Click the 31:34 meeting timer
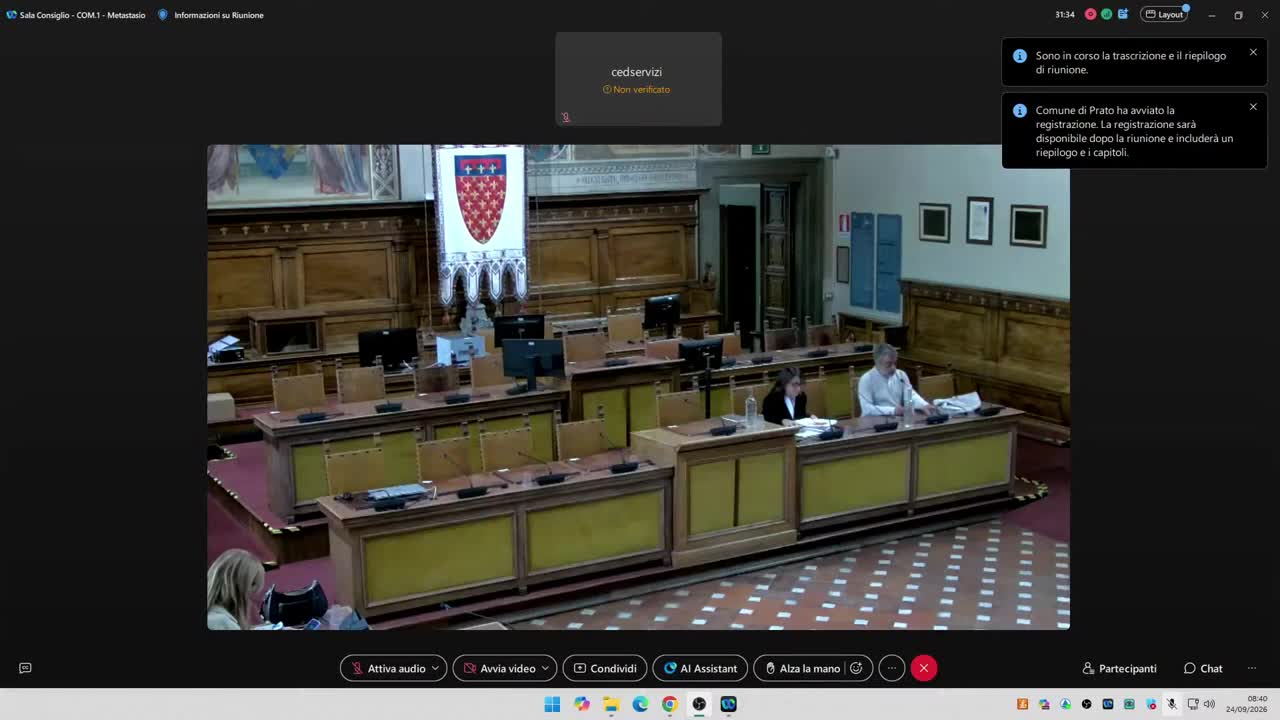1280x720 pixels. pyautogui.click(x=1065, y=15)
